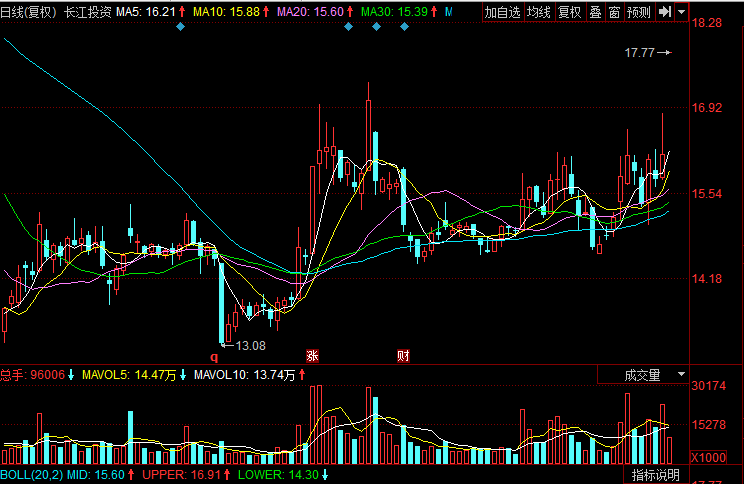Image resolution: width=744 pixels, height=484 pixels.
Task: Click the red 涨 event marker
Action: pyautogui.click(x=312, y=356)
